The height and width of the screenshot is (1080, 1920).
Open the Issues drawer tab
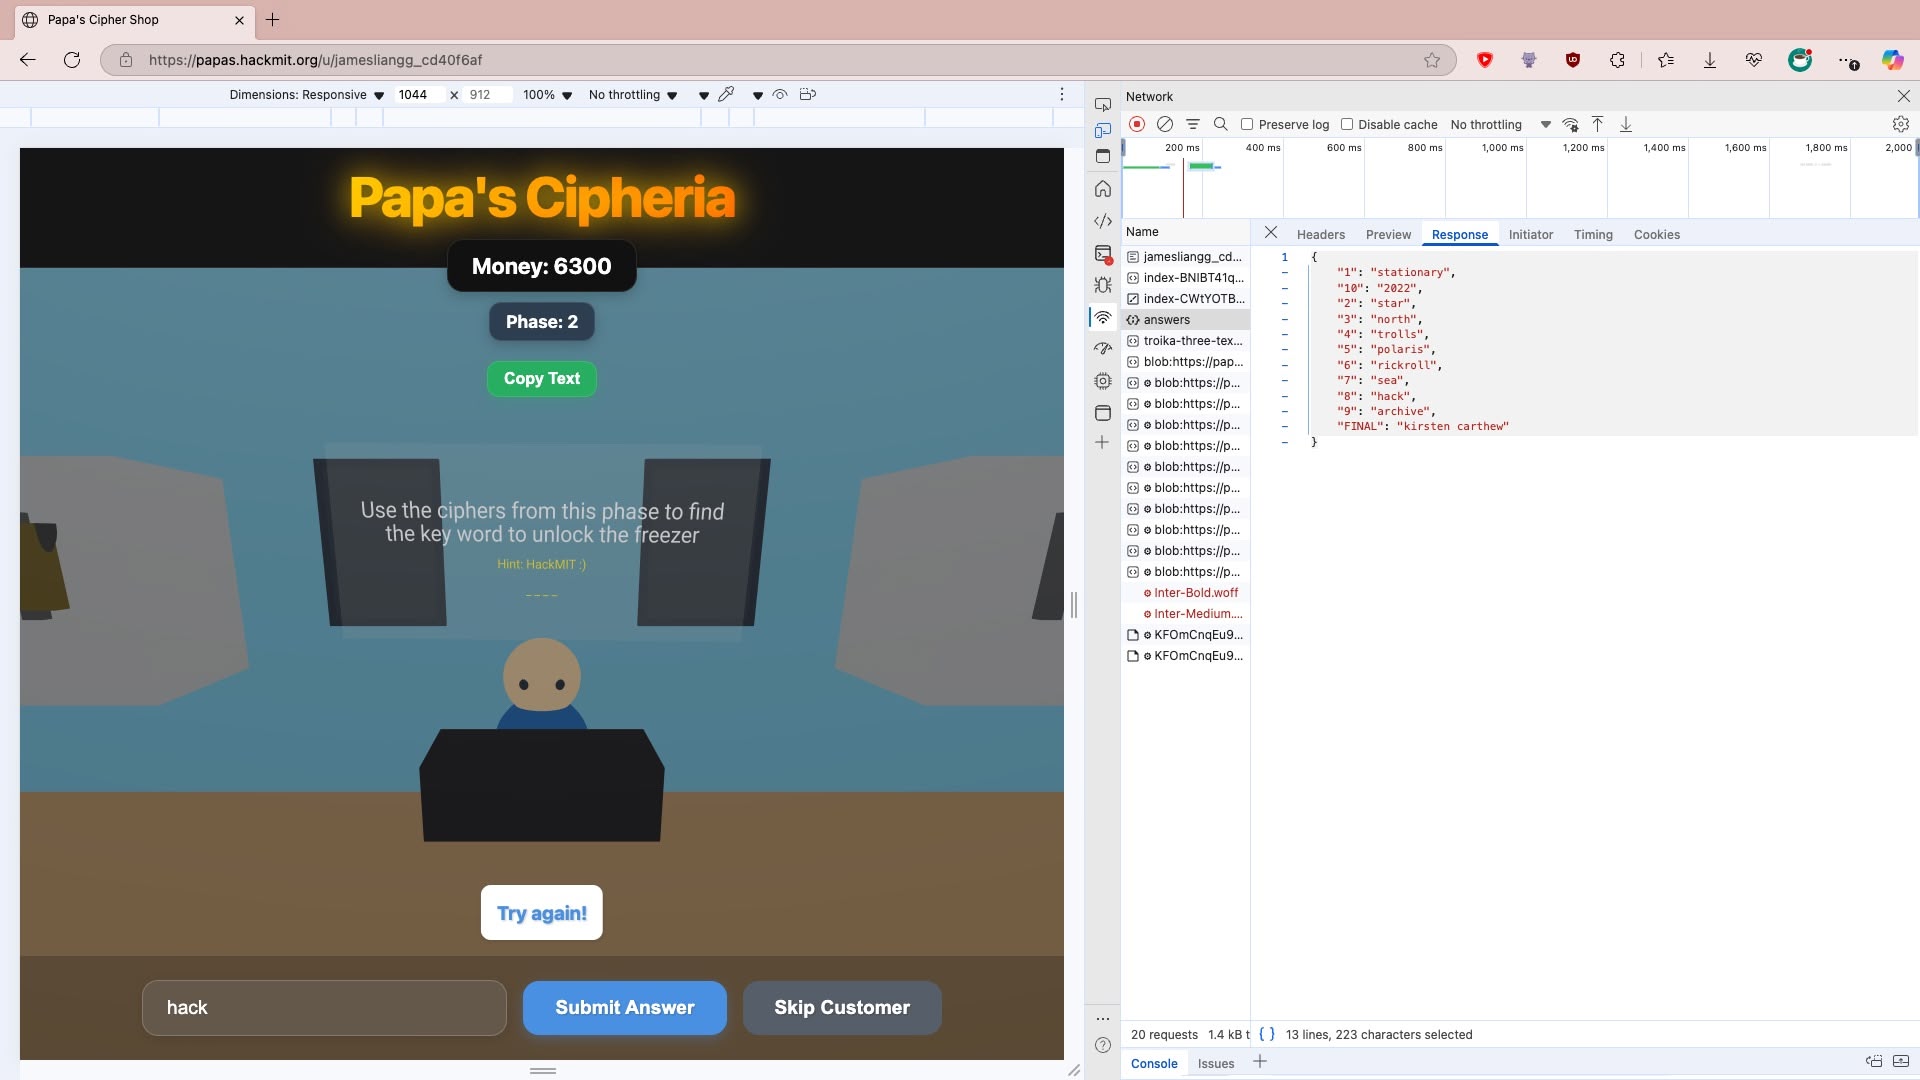pos(1216,1063)
